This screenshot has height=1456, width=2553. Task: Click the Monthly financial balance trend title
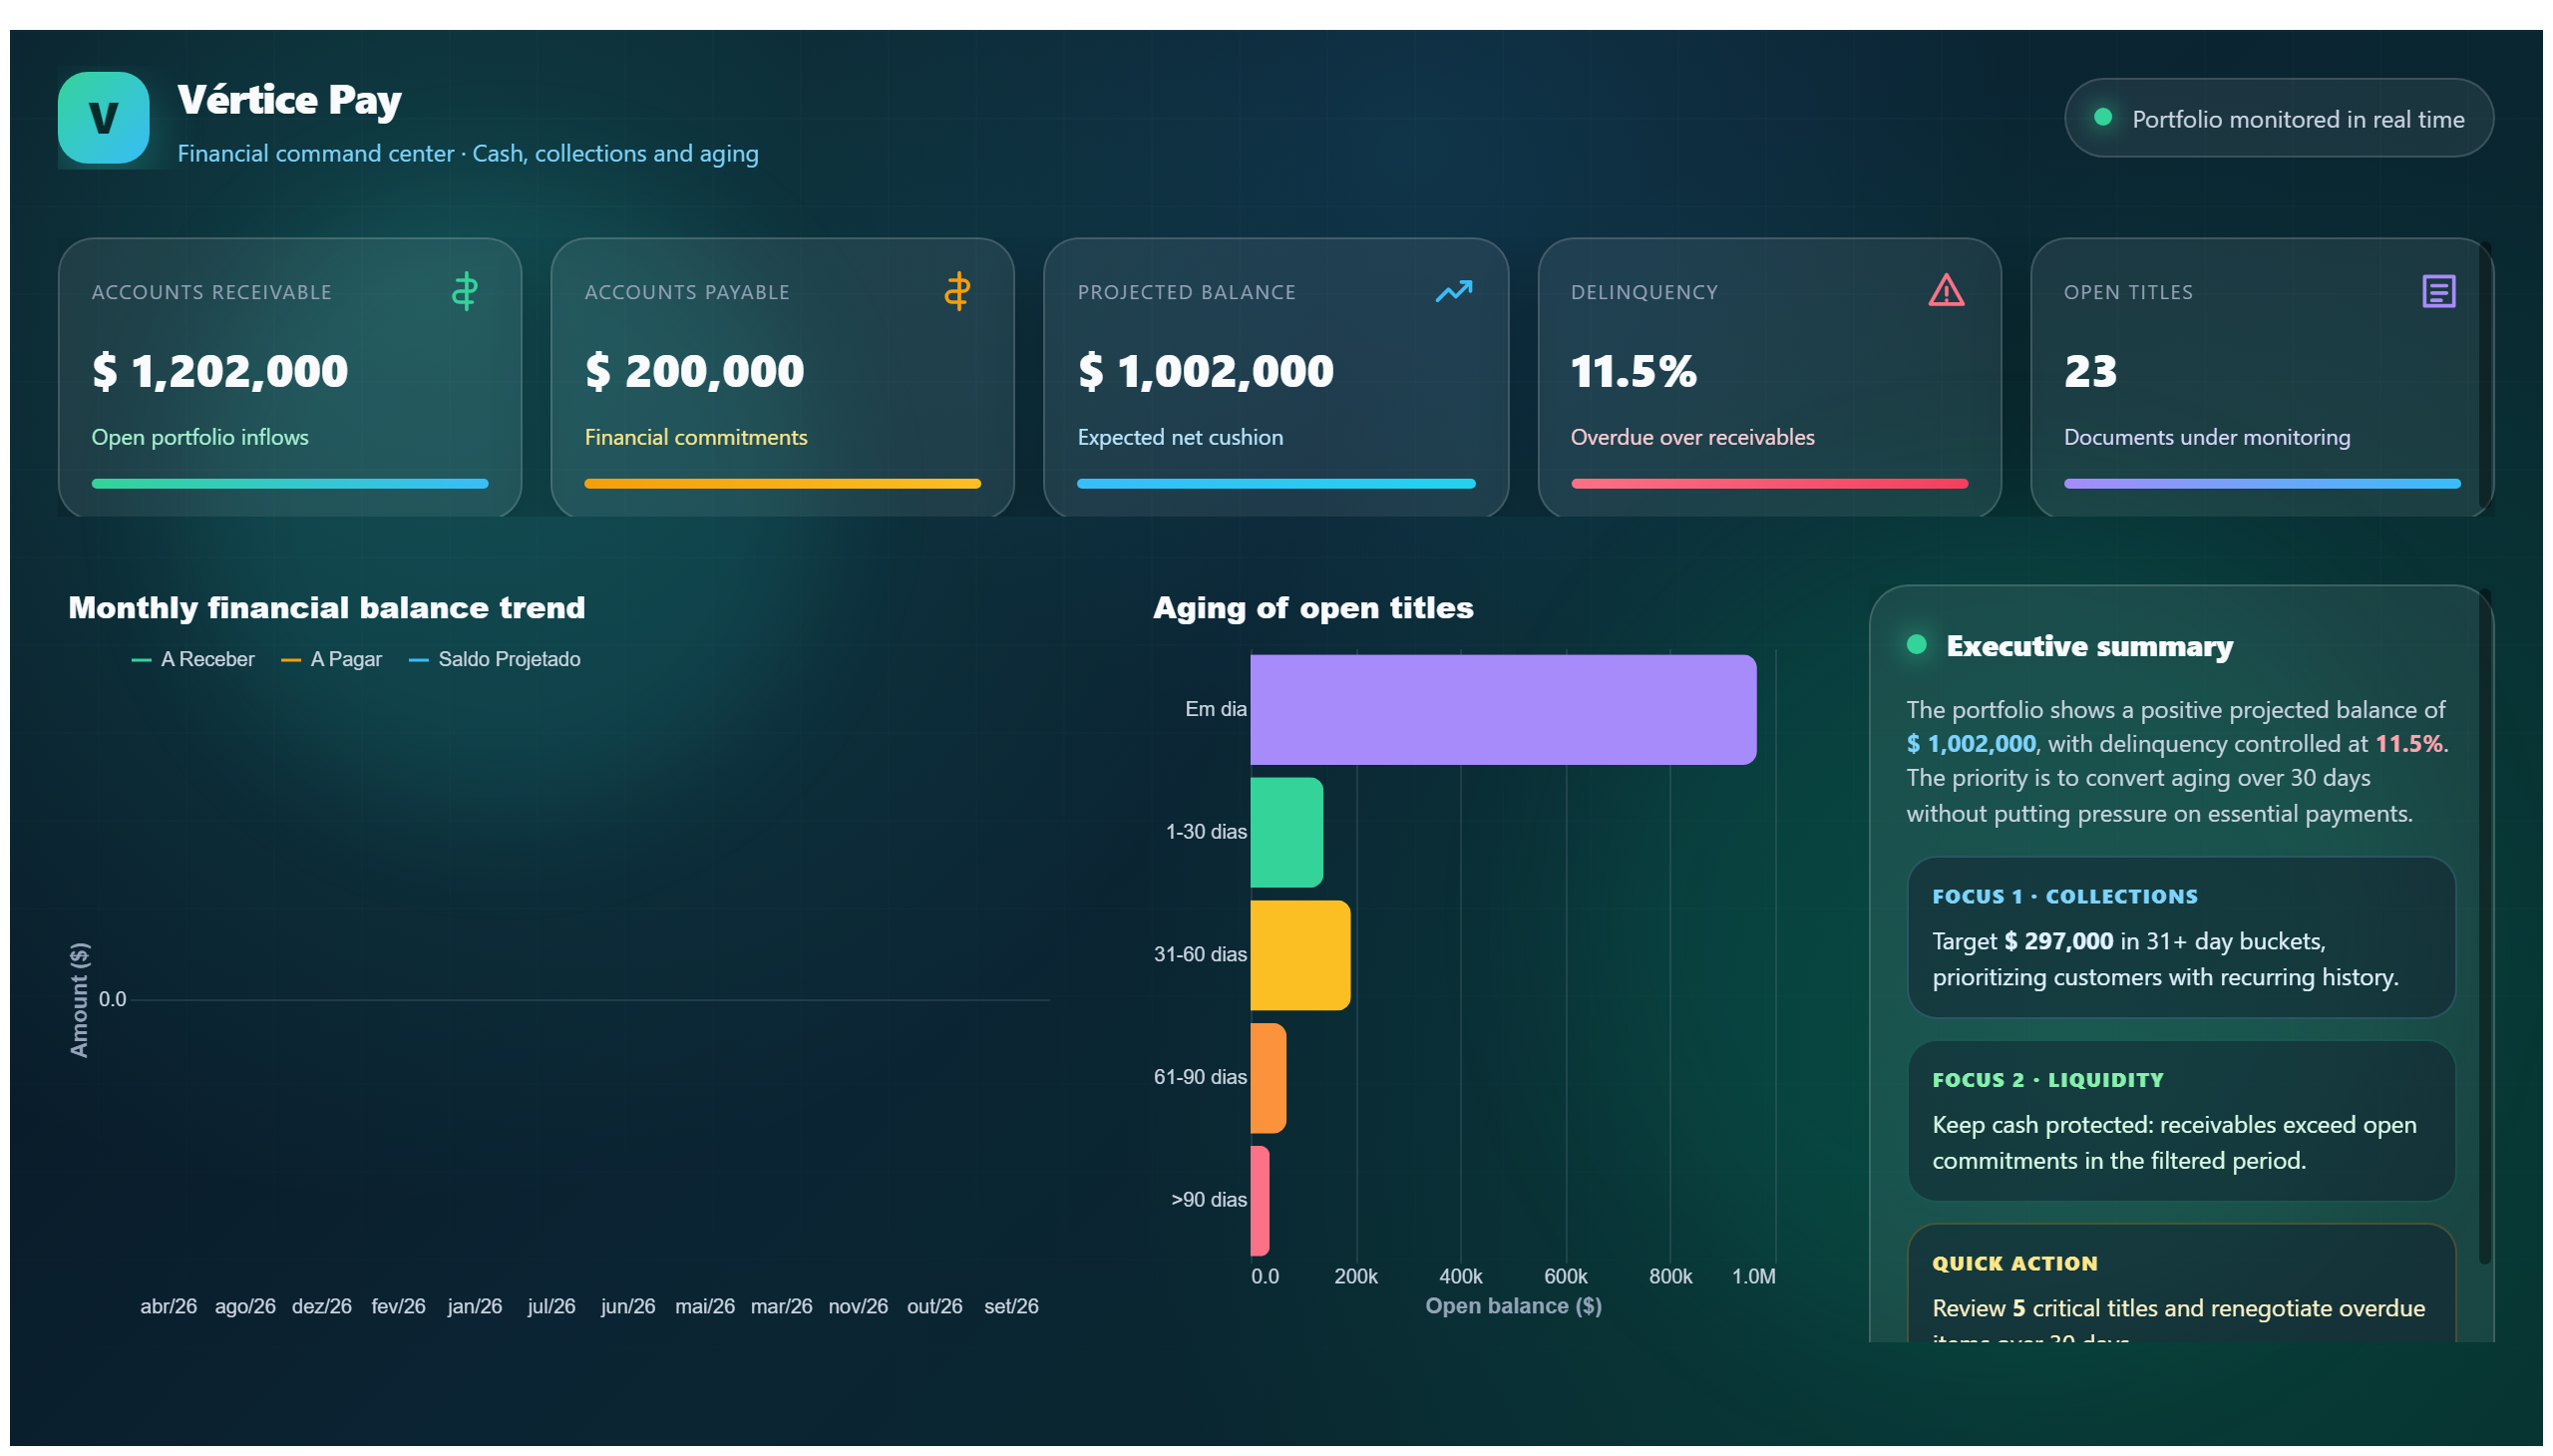pyautogui.click(x=326, y=608)
